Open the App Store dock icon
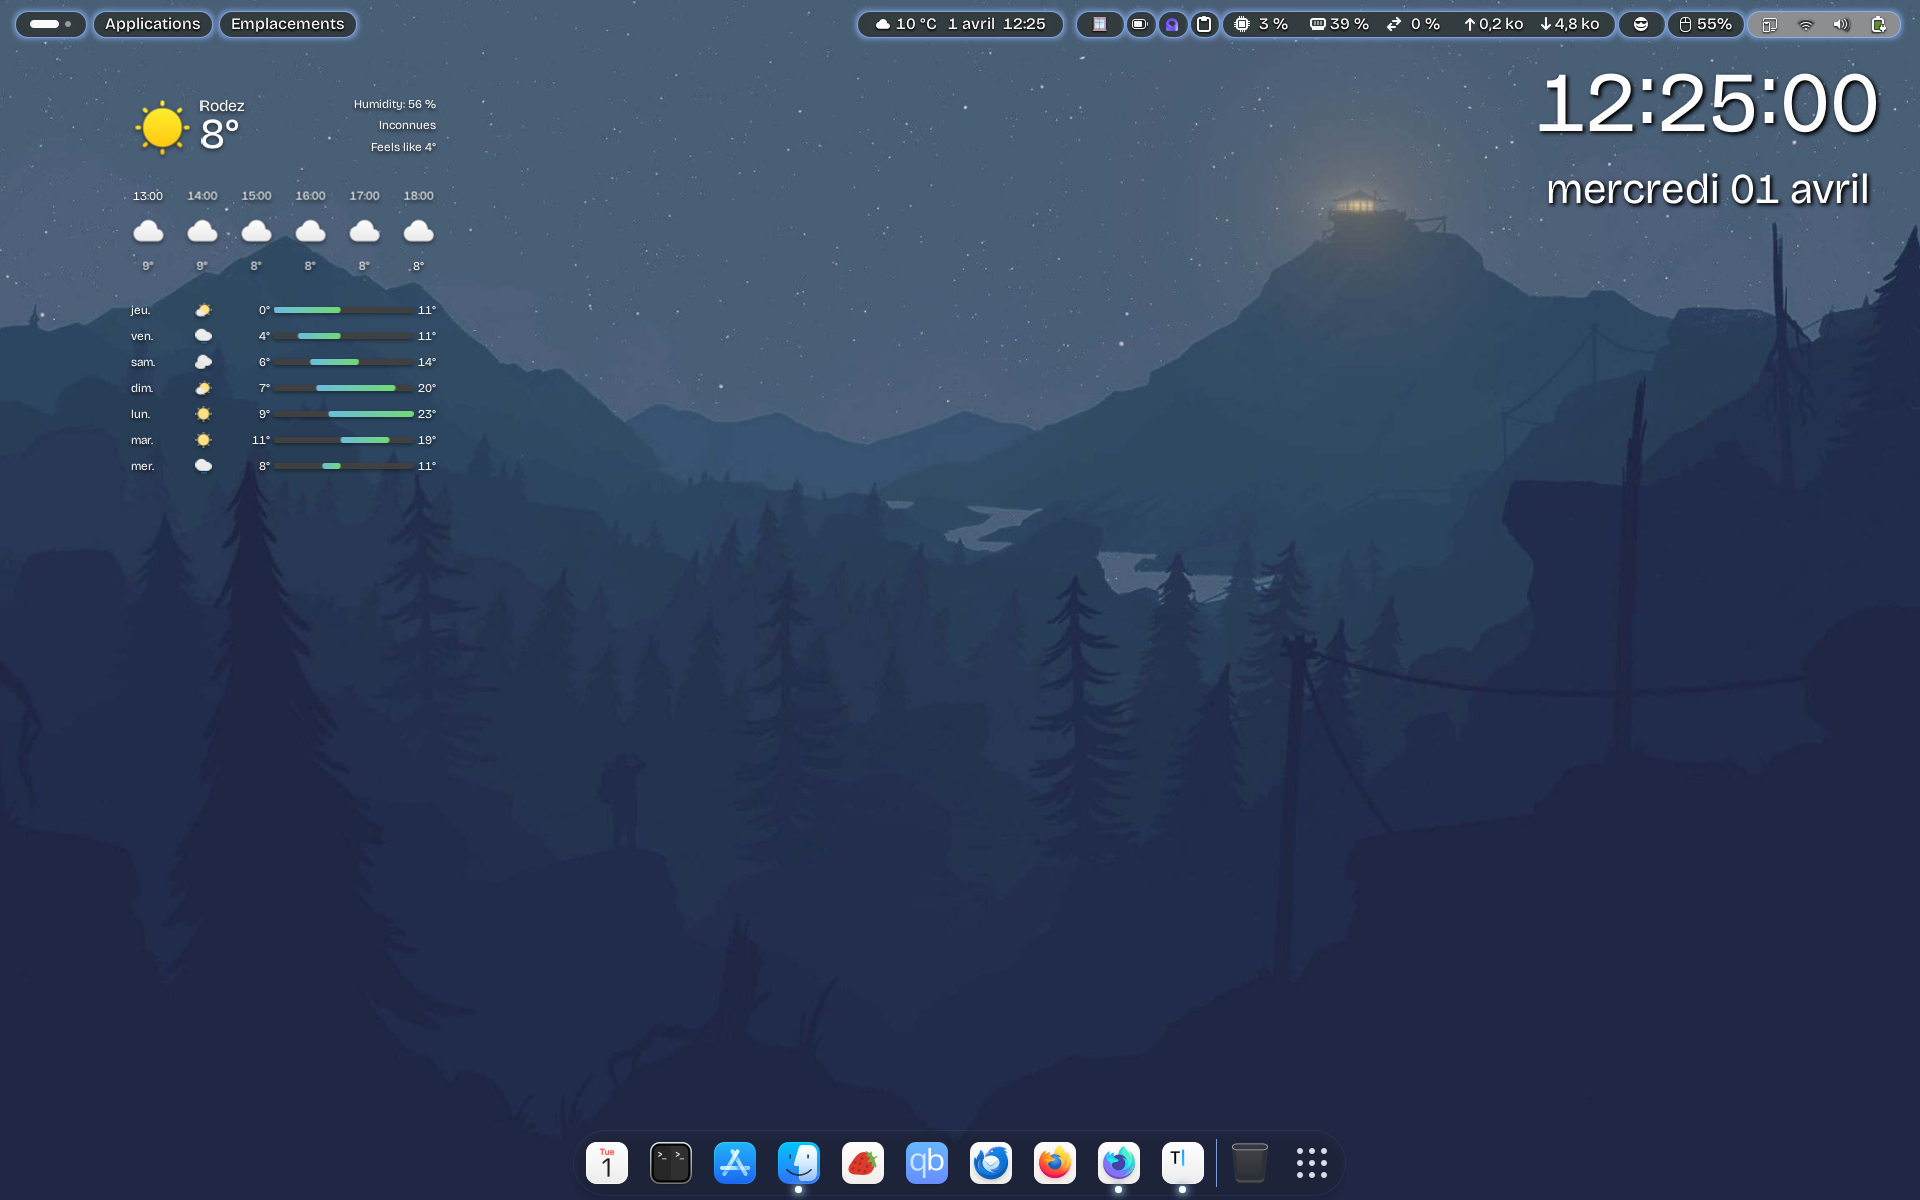The height and width of the screenshot is (1200, 1920). click(x=734, y=1163)
